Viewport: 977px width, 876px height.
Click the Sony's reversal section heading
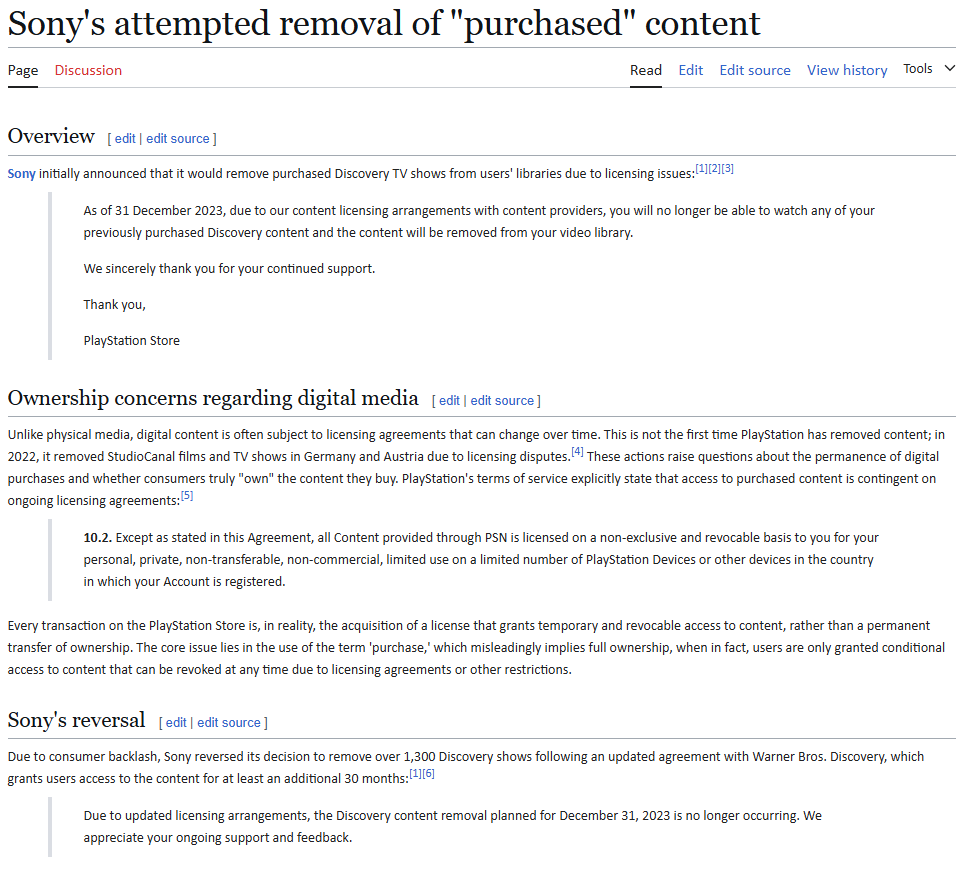[76, 720]
